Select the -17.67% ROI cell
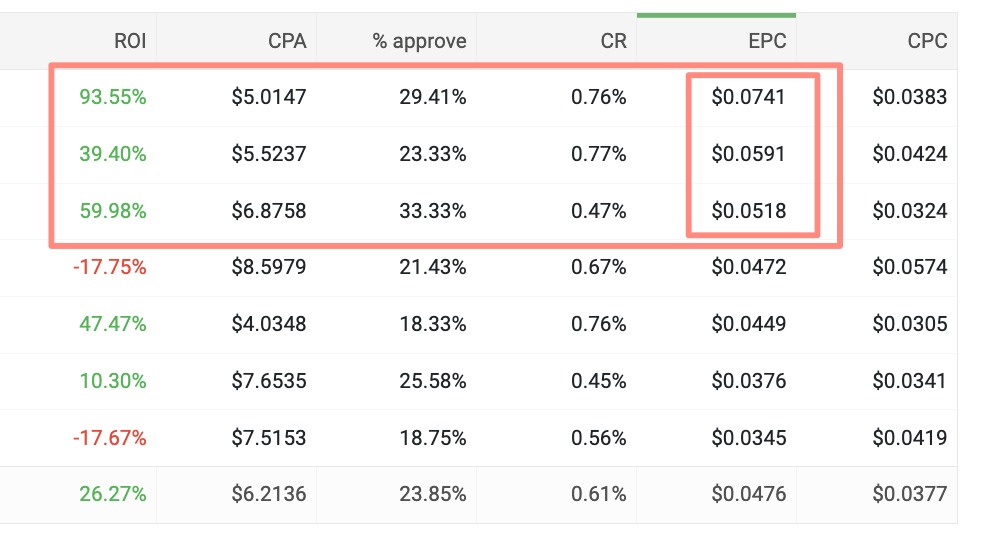Viewport: 1000px width, 550px height. 109,437
